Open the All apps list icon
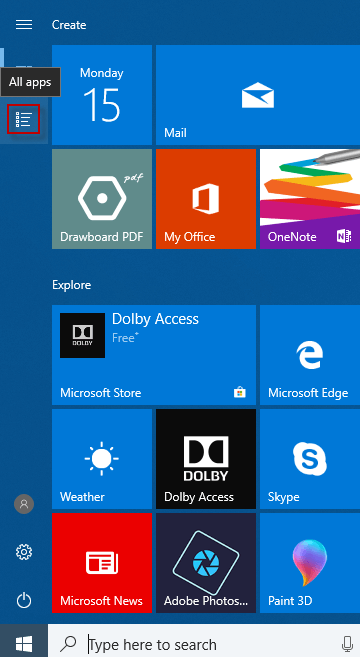The height and width of the screenshot is (657, 360). tap(23, 119)
